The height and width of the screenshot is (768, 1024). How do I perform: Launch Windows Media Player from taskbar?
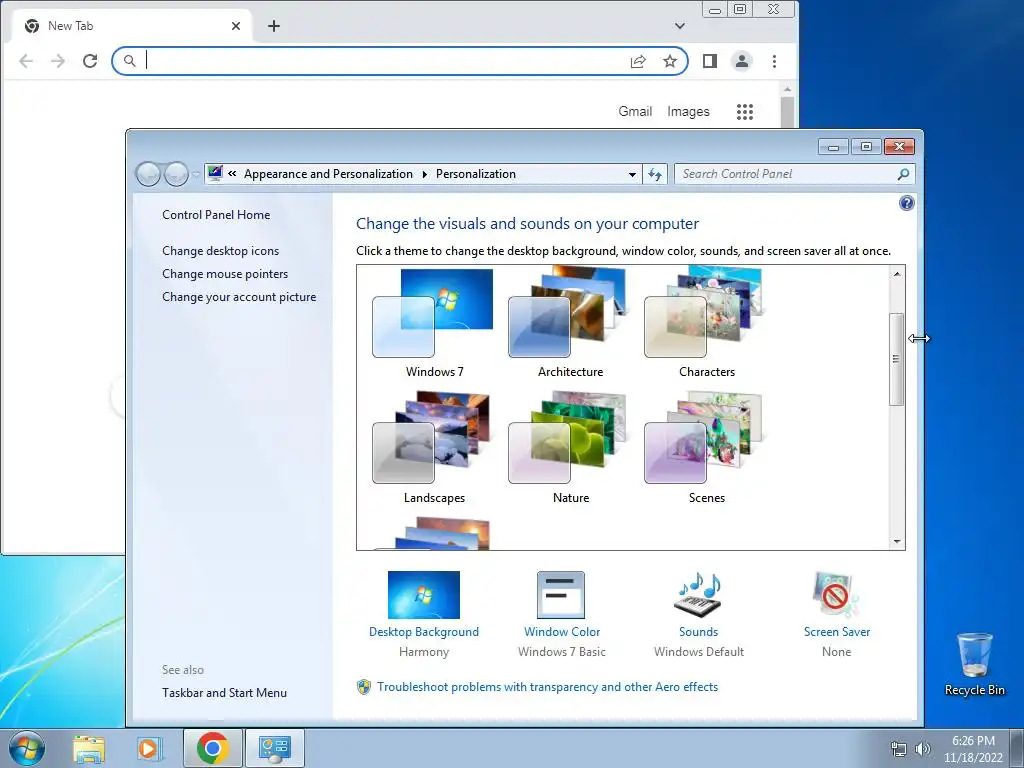pos(149,748)
